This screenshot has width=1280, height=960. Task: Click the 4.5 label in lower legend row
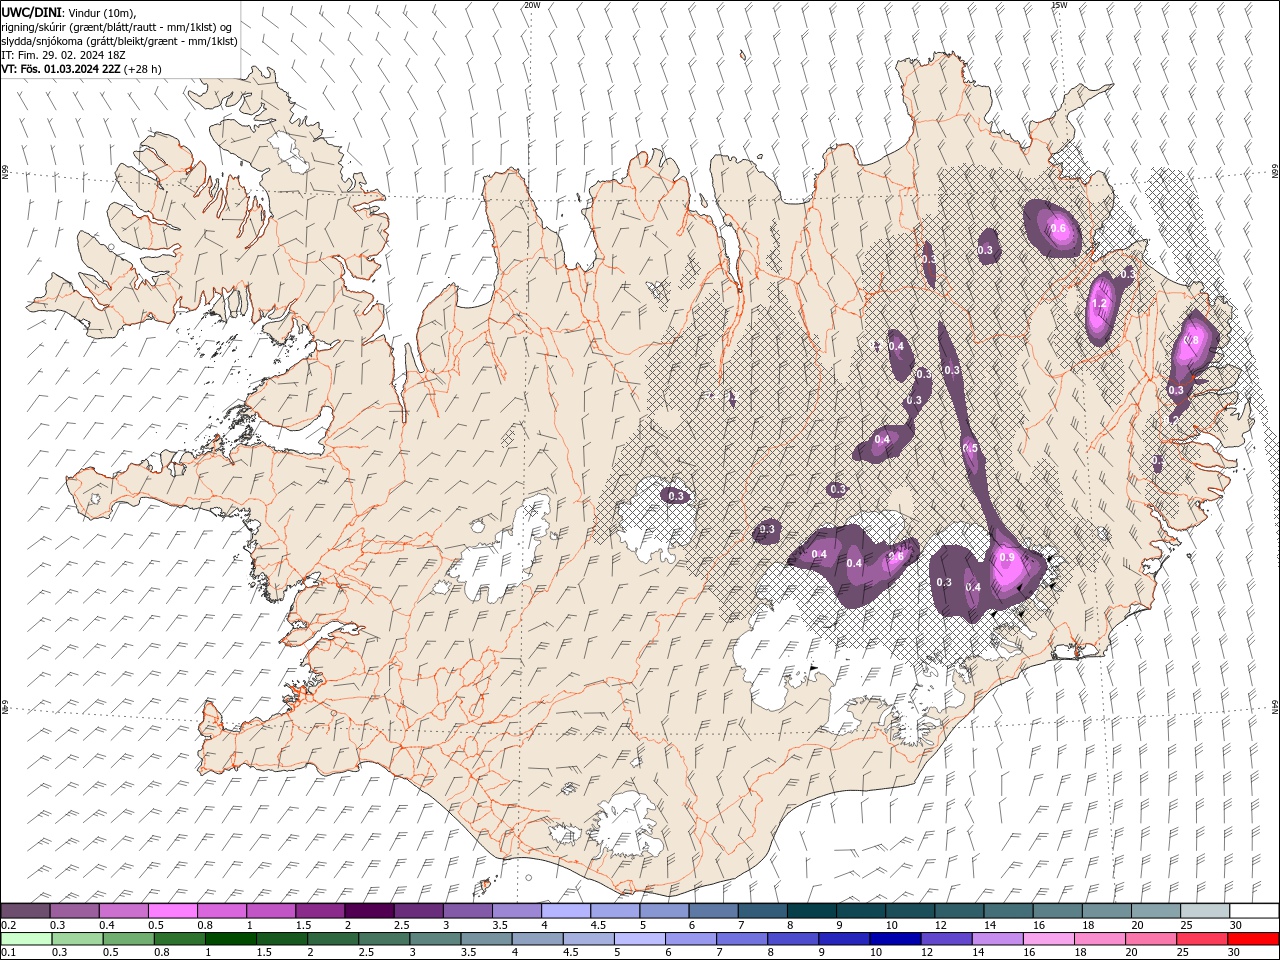(571, 953)
